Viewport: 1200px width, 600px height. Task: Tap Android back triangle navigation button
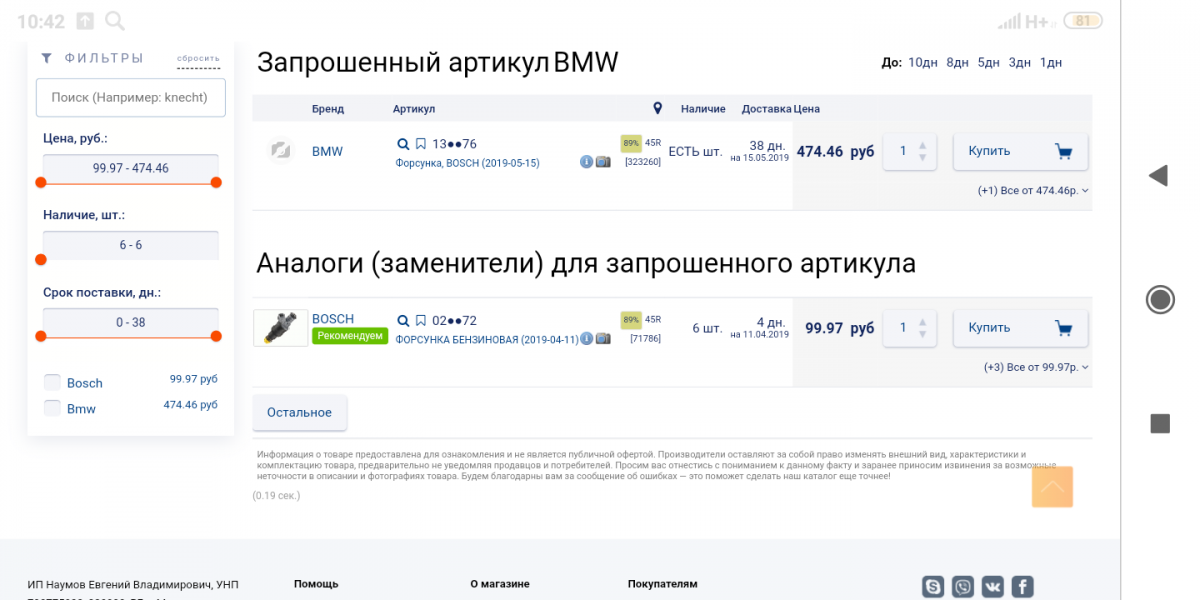[1158, 176]
